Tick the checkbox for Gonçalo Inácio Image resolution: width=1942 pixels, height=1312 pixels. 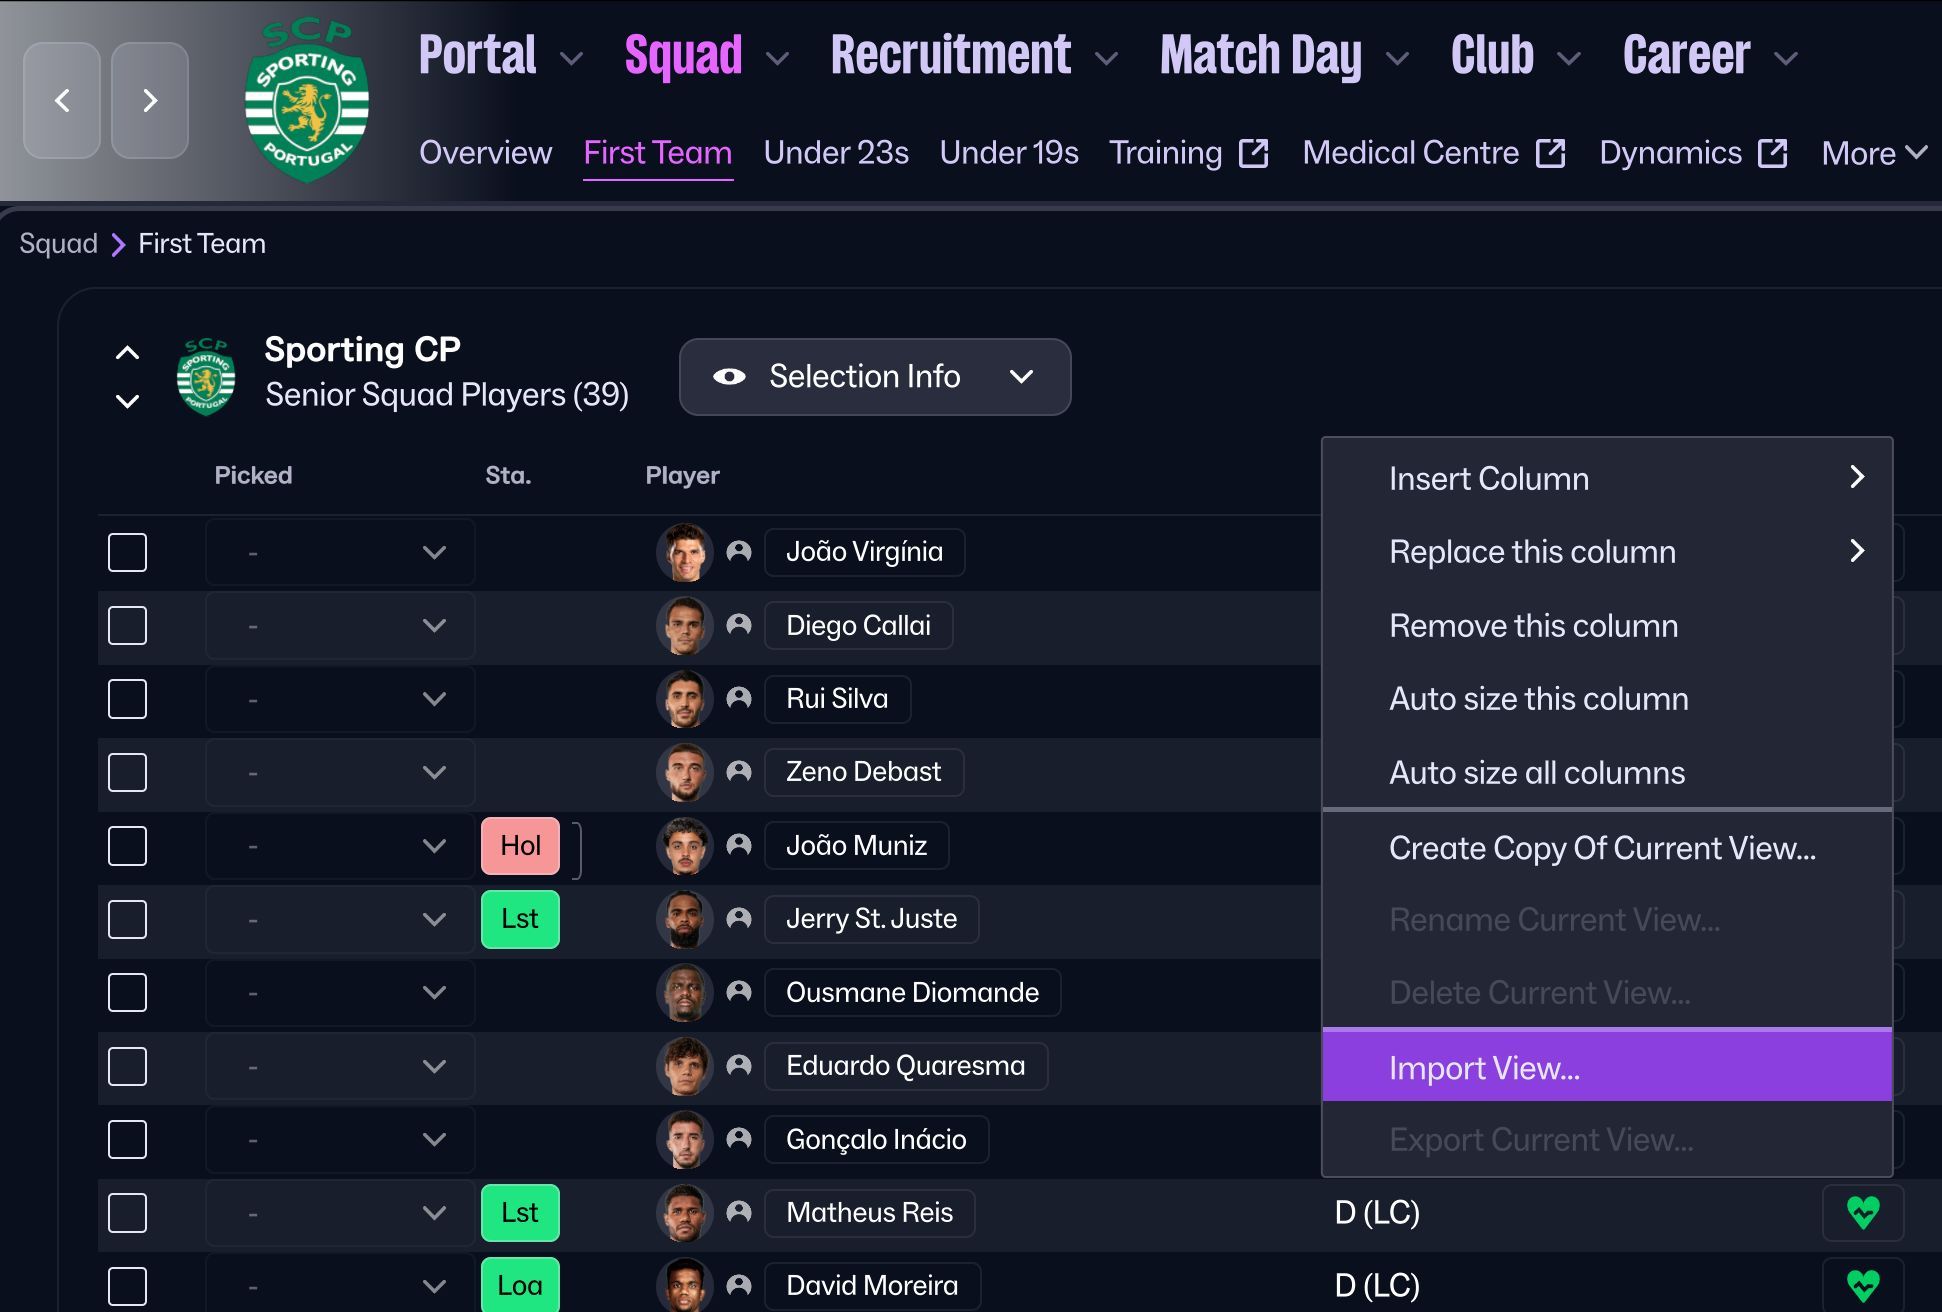[x=127, y=1139]
